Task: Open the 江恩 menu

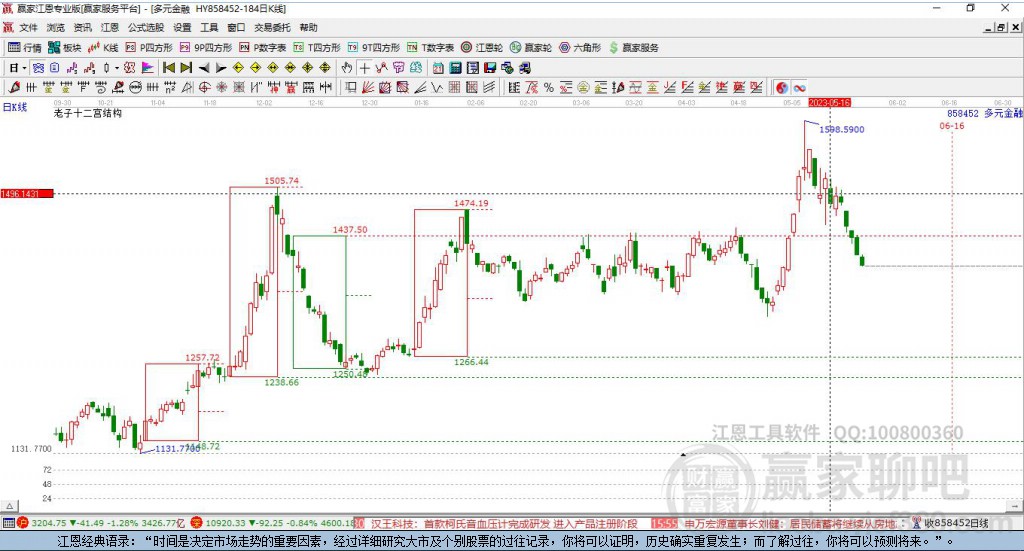Action: (110, 27)
